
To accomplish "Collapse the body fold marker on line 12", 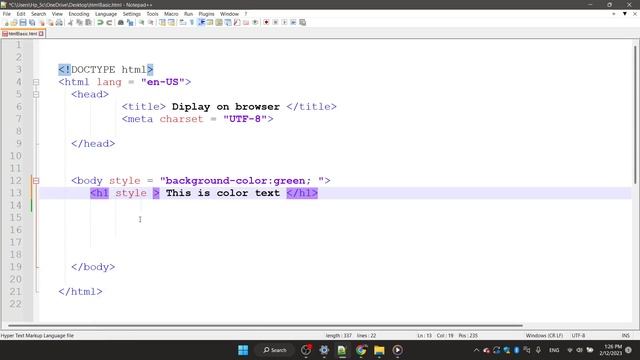I will [36, 180].
